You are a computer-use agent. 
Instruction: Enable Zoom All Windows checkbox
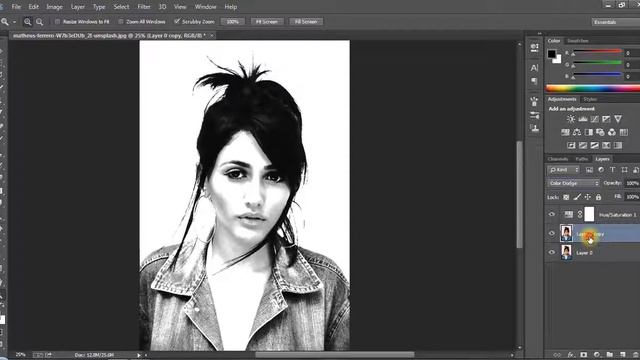(x=121, y=22)
